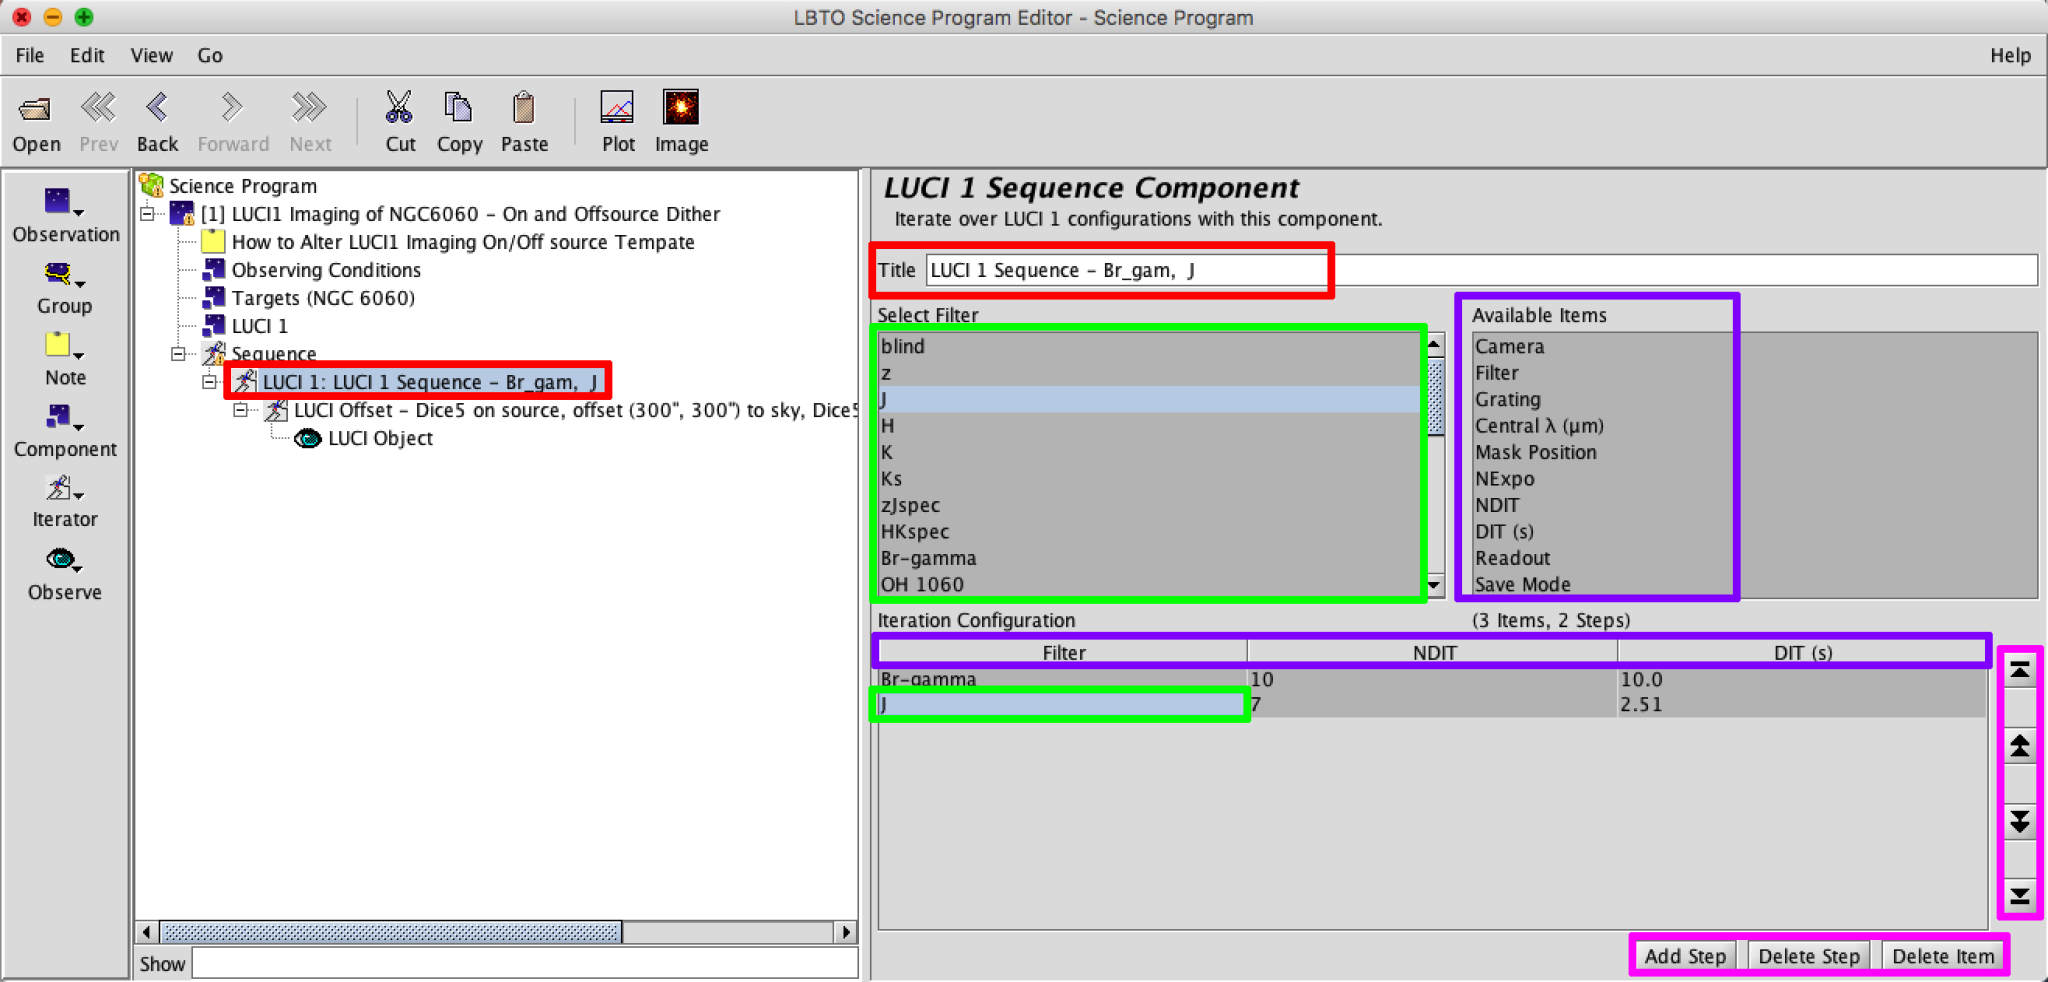This screenshot has height=982, width=2048.
Task: Click the DIT (s) column header
Action: [x=1802, y=652]
